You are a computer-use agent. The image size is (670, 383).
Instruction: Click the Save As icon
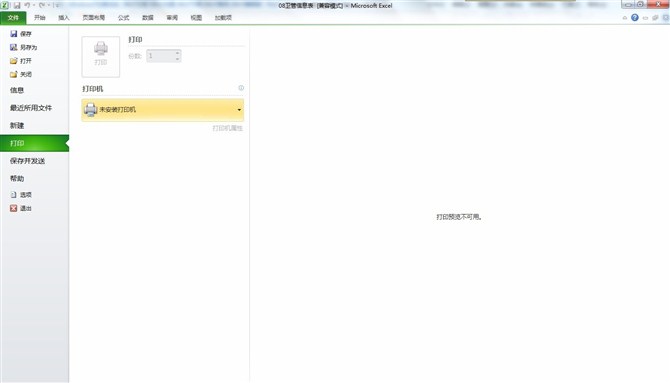click(x=14, y=47)
